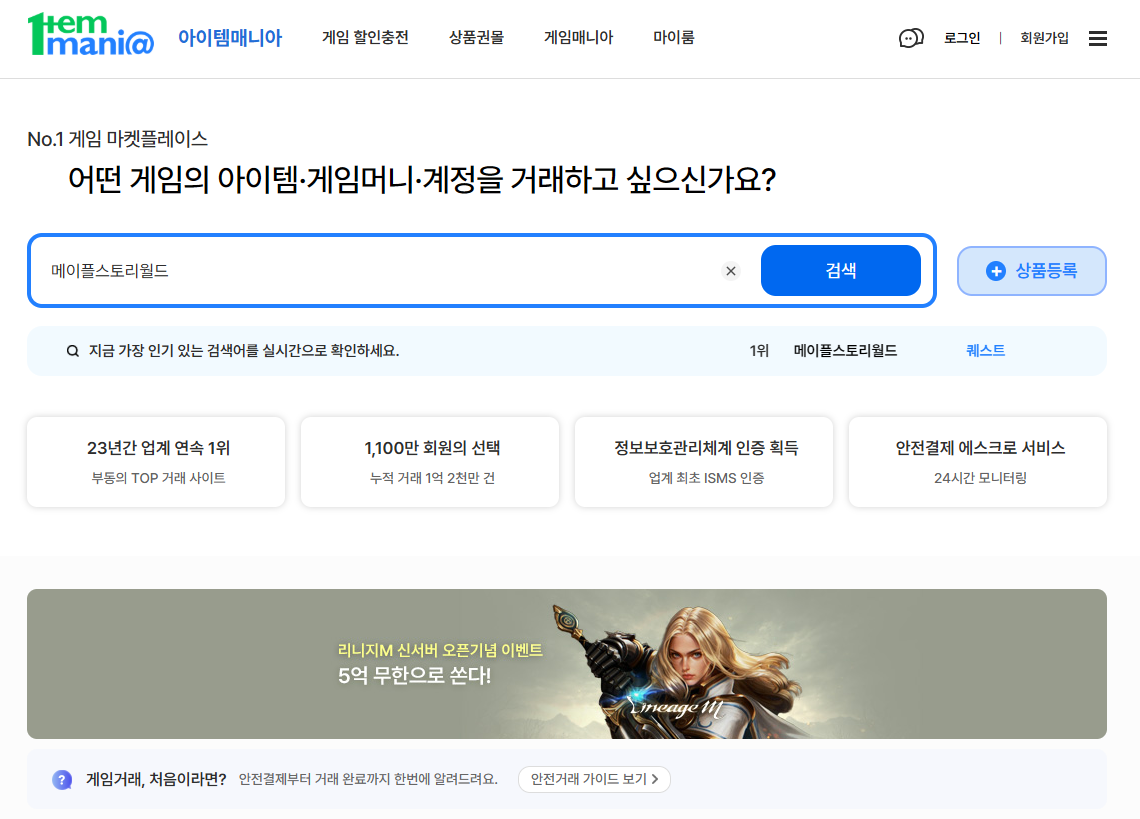
Task: Open the 상품권몰 menu
Action: 476,37
